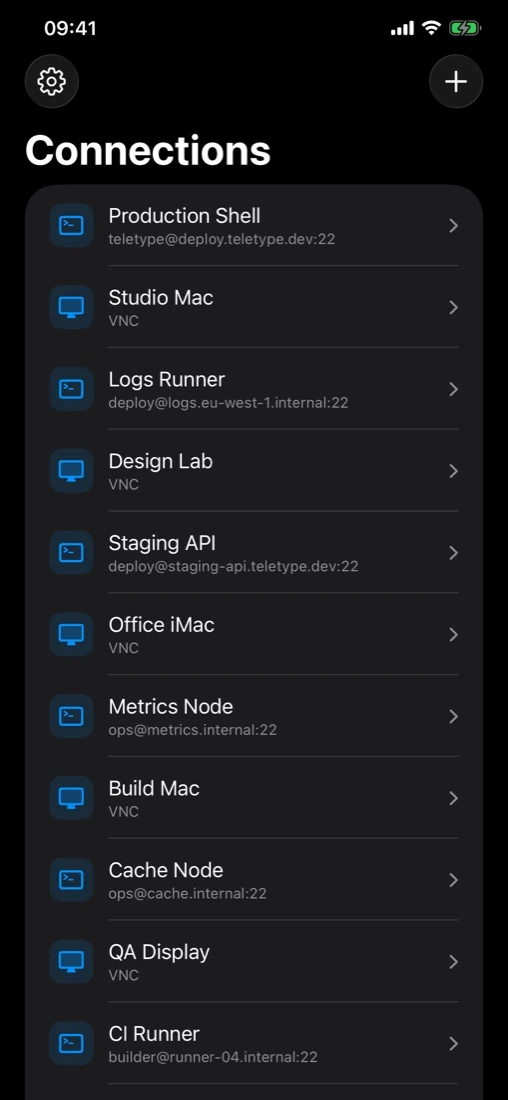Add a new connection with plus button

coord(456,81)
